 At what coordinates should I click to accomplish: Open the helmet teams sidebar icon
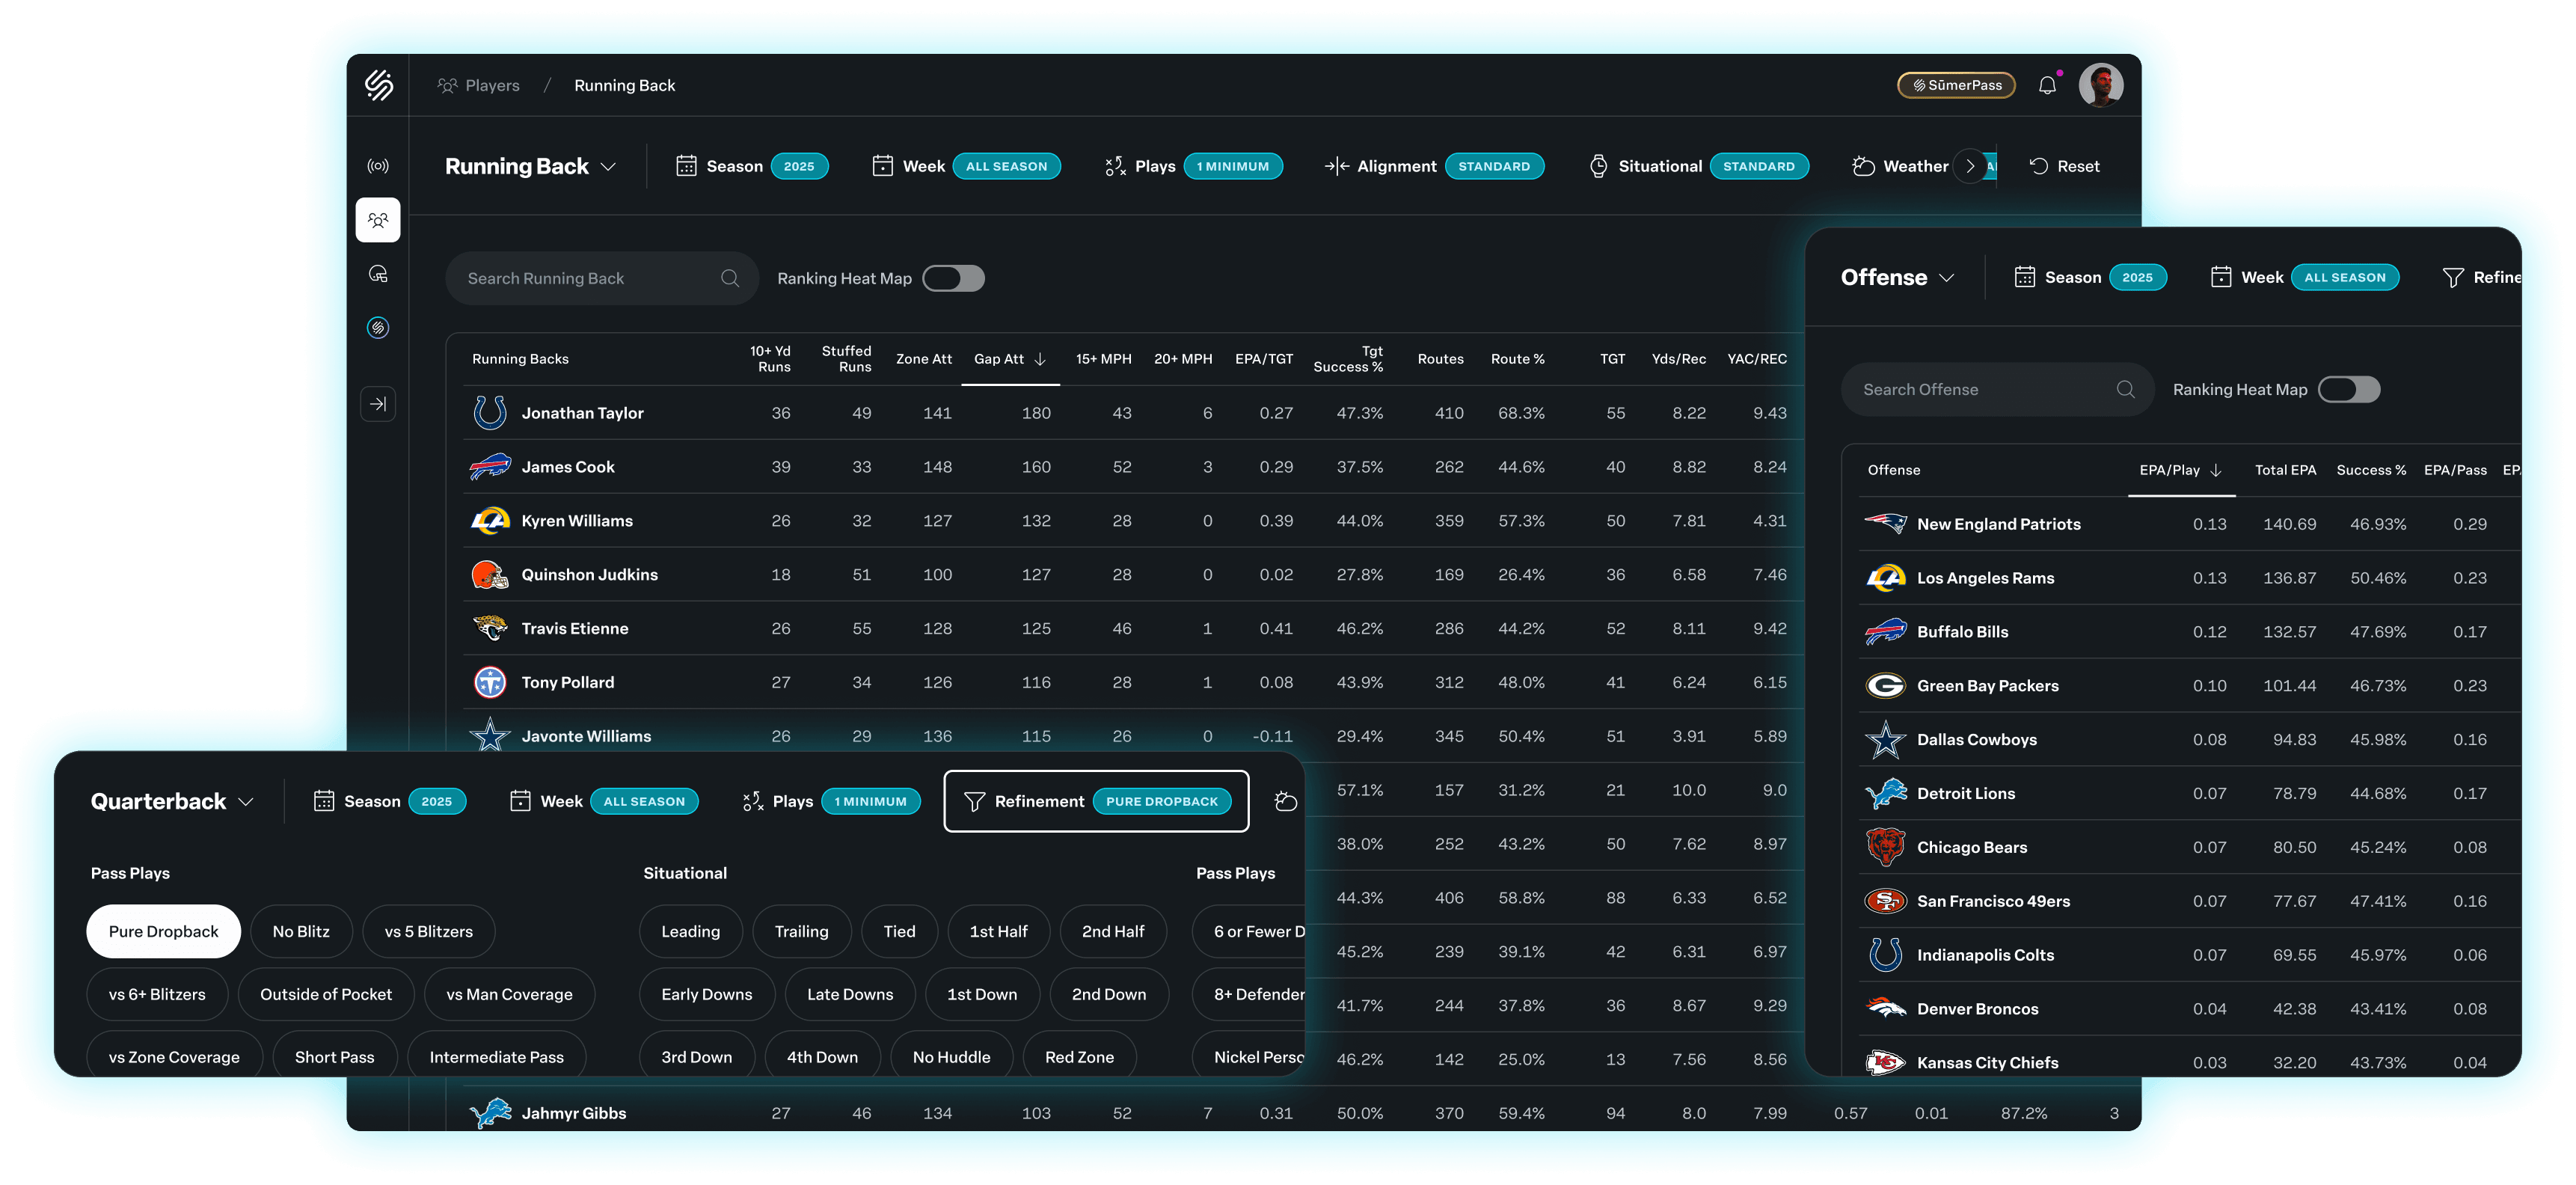coord(378,274)
